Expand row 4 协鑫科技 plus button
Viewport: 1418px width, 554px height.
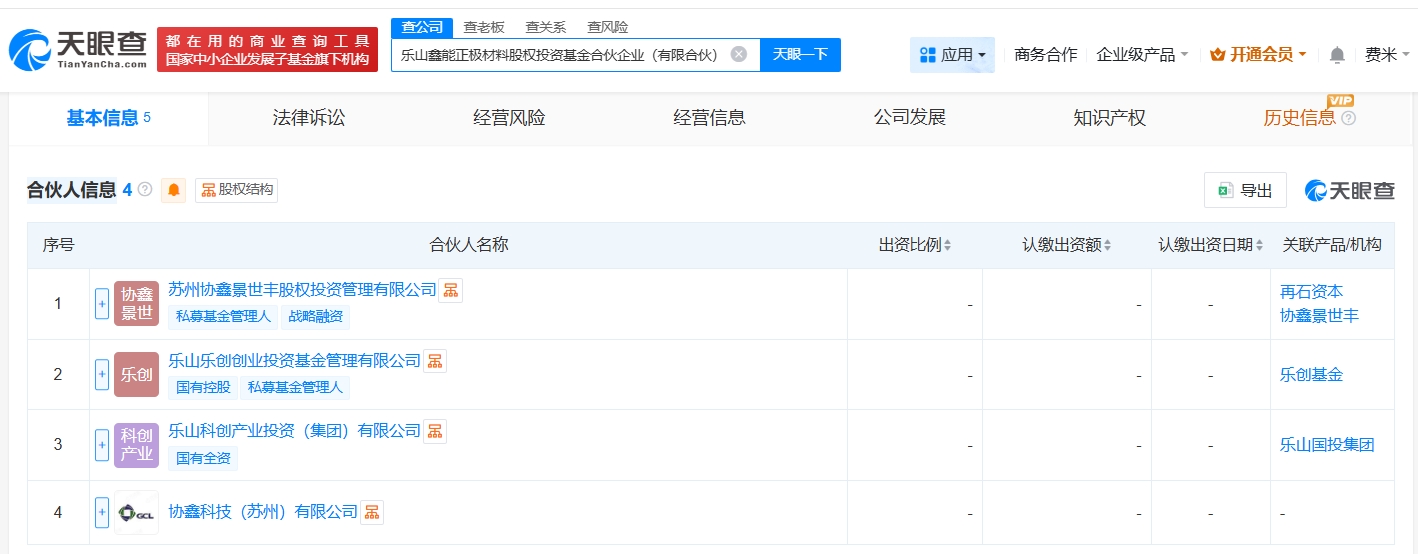click(102, 513)
